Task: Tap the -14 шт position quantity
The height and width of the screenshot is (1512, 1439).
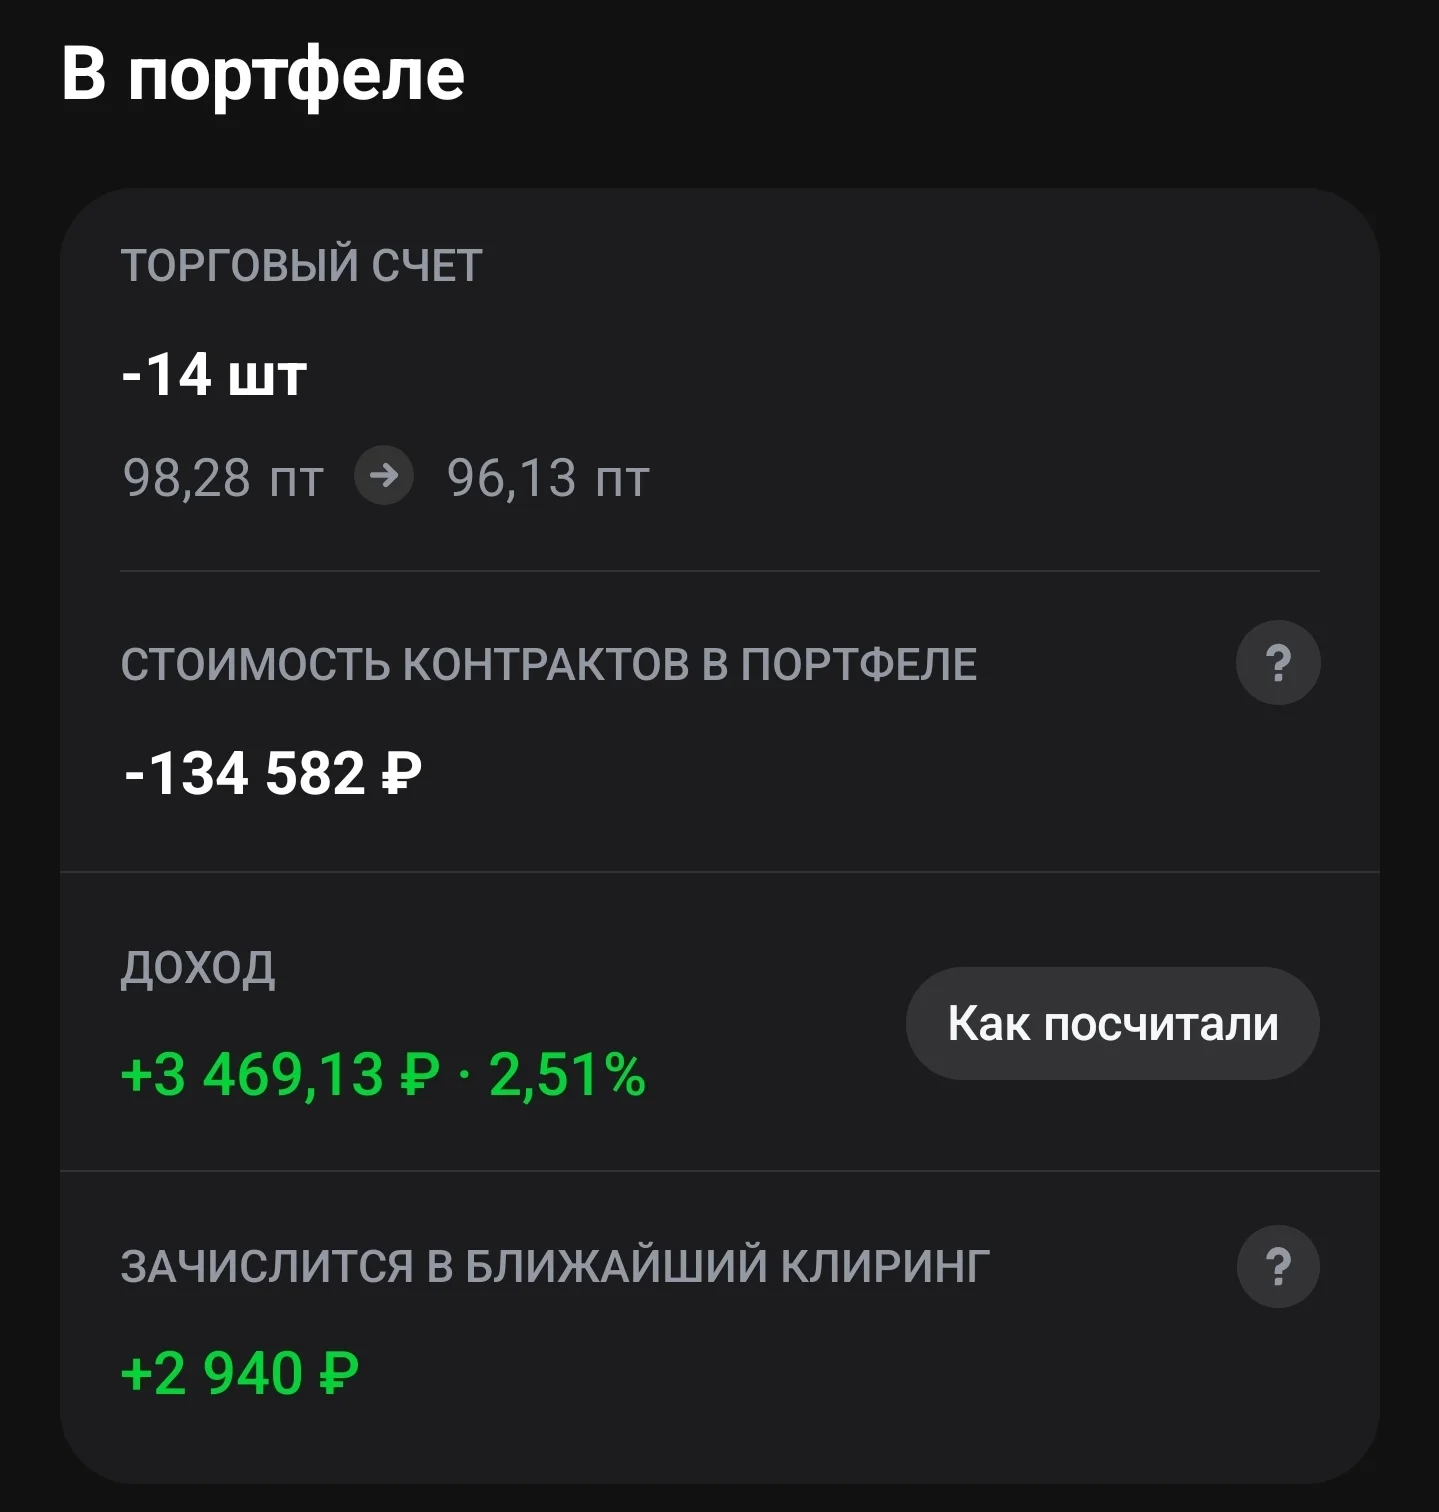Action: (x=214, y=375)
